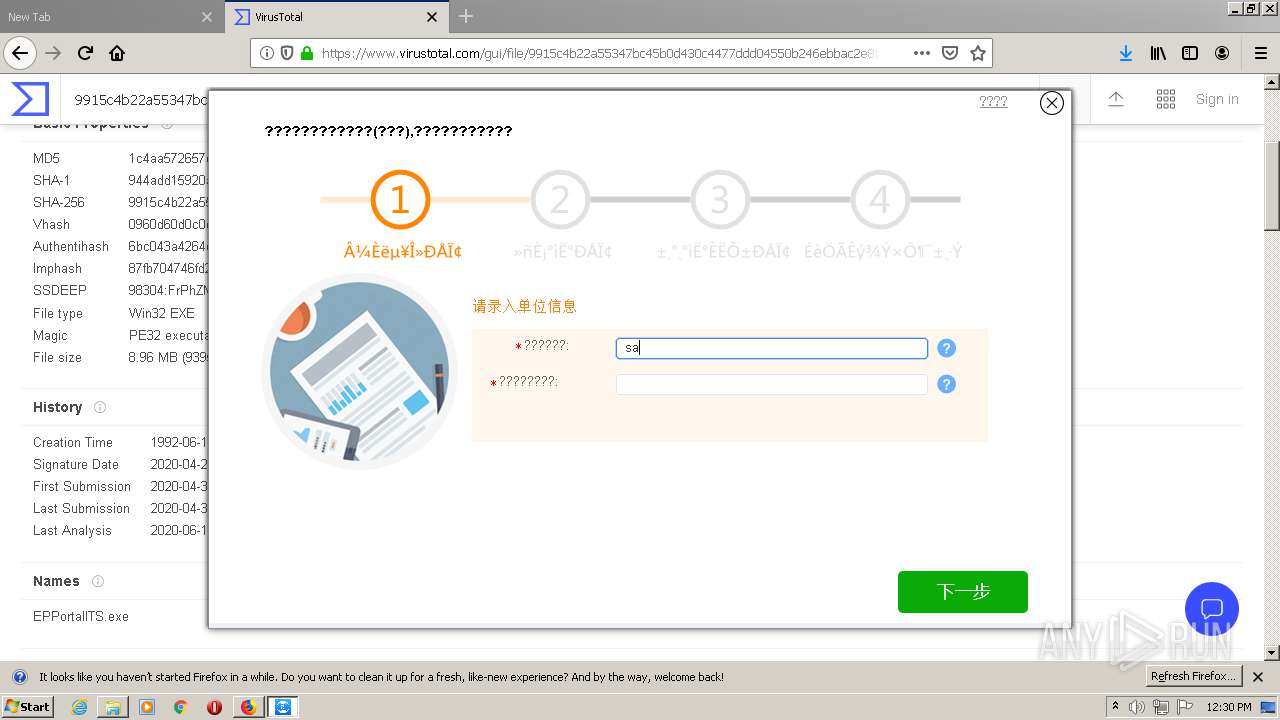Click help icon beside the first field
The image size is (1280, 720).
pos(947,348)
